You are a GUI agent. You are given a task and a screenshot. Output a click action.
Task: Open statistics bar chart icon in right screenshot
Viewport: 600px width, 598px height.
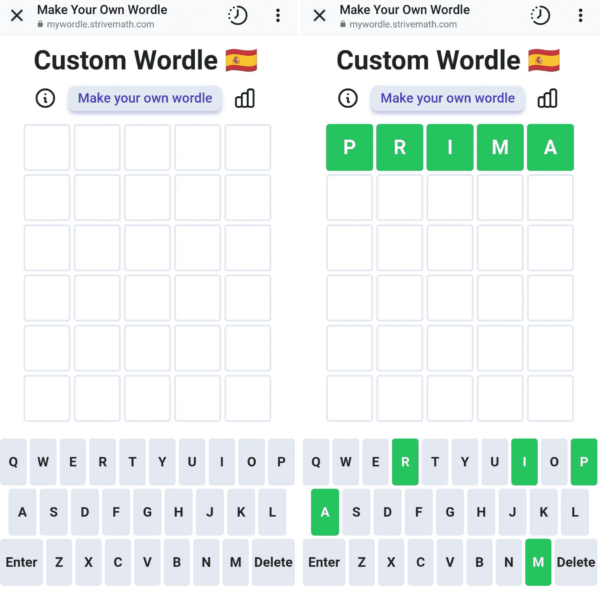tap(548, 98)
